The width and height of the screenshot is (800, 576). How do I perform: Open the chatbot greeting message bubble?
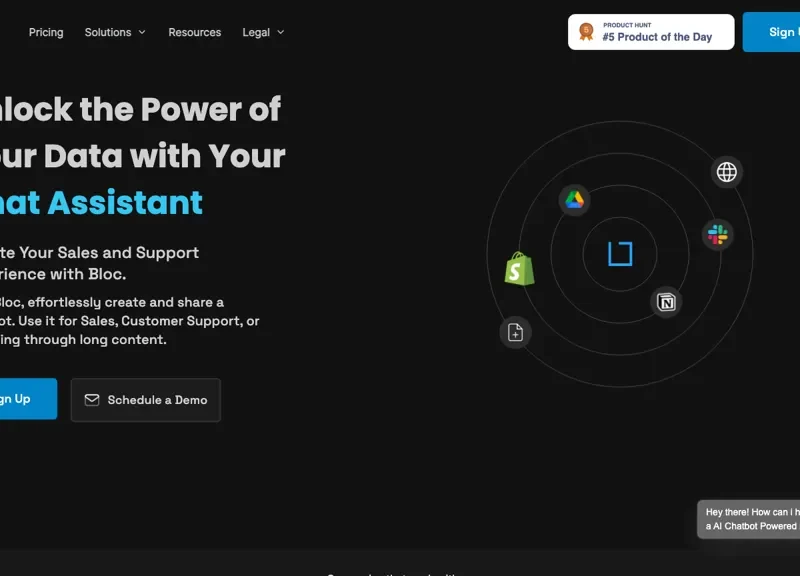(750, 519)
